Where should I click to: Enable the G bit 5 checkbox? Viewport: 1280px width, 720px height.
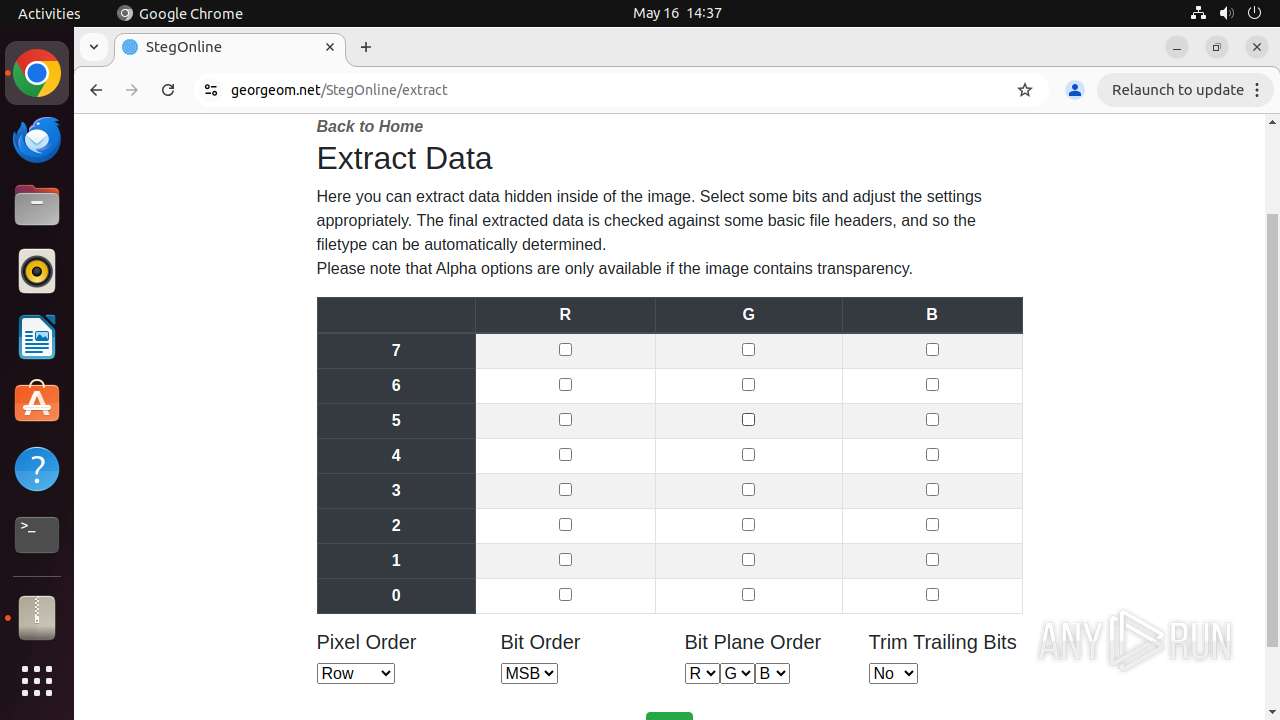coord(748,420)
